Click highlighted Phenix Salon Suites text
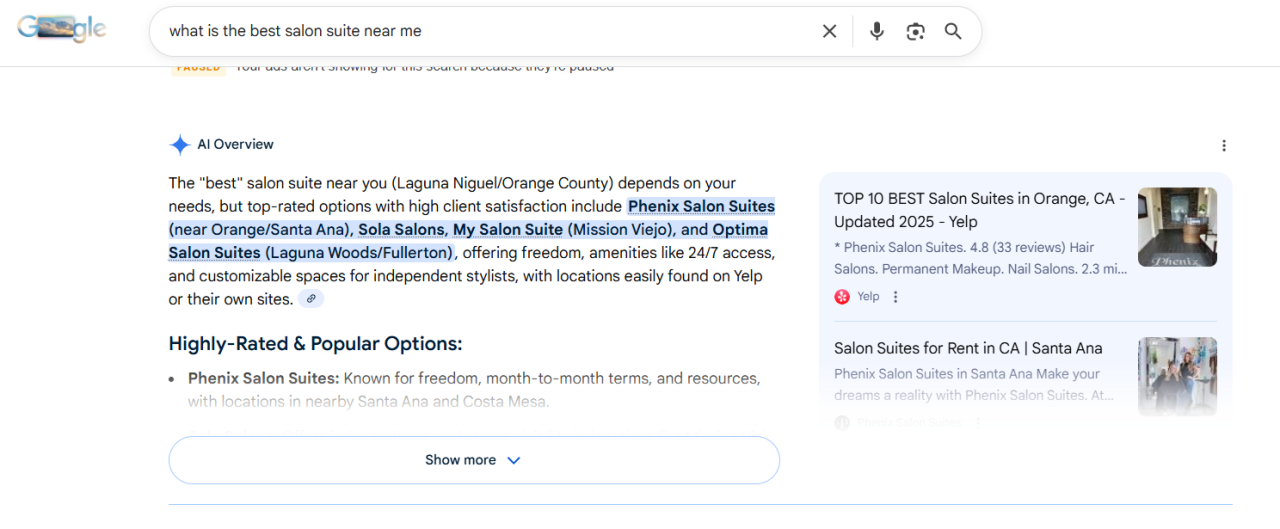This screenshot has width=1280, height=529. [x=701, y=207]
